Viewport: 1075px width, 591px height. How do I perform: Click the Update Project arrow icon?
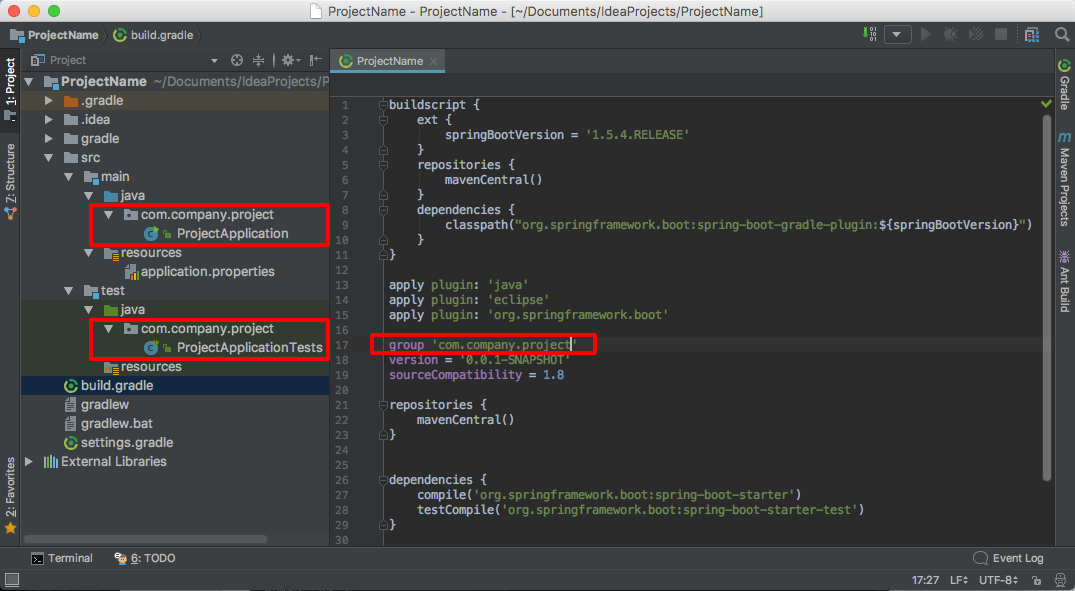pos(870,33)
